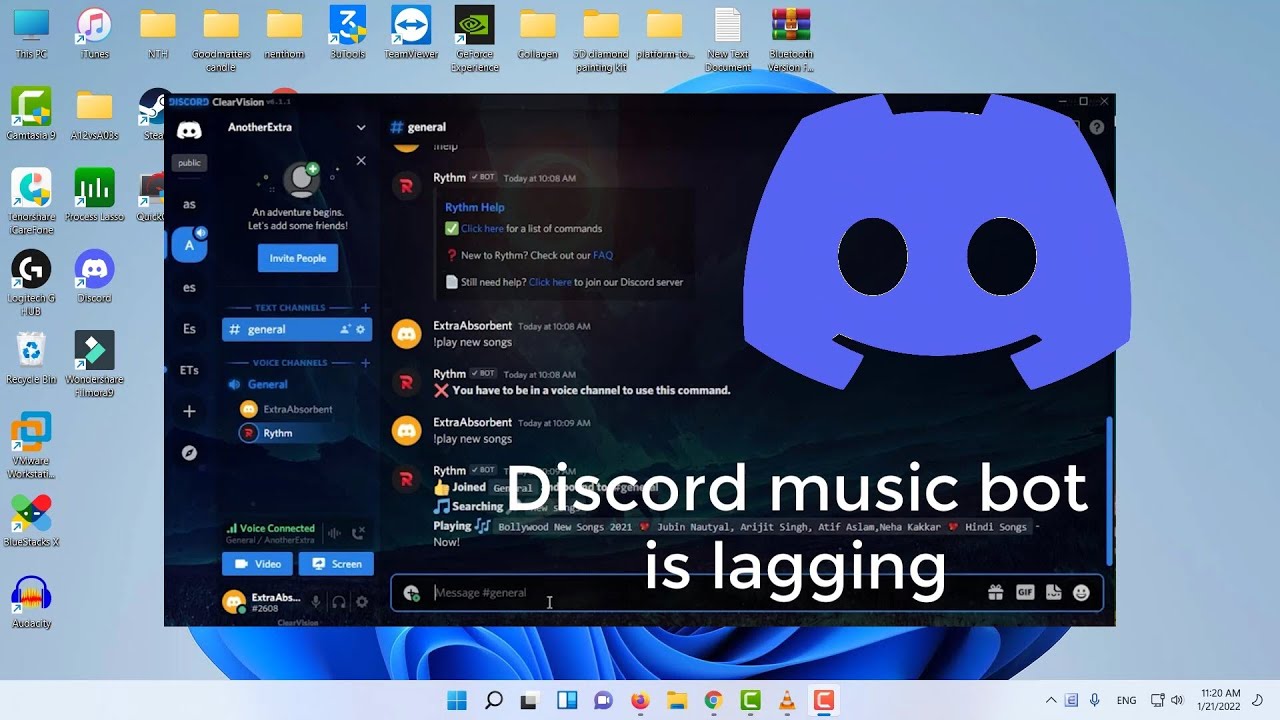Dismiss the 'An adventure begins' invite prompt
Viewport: 1280px width, 720px height.
pyautogui.click(x=361, y=161)
